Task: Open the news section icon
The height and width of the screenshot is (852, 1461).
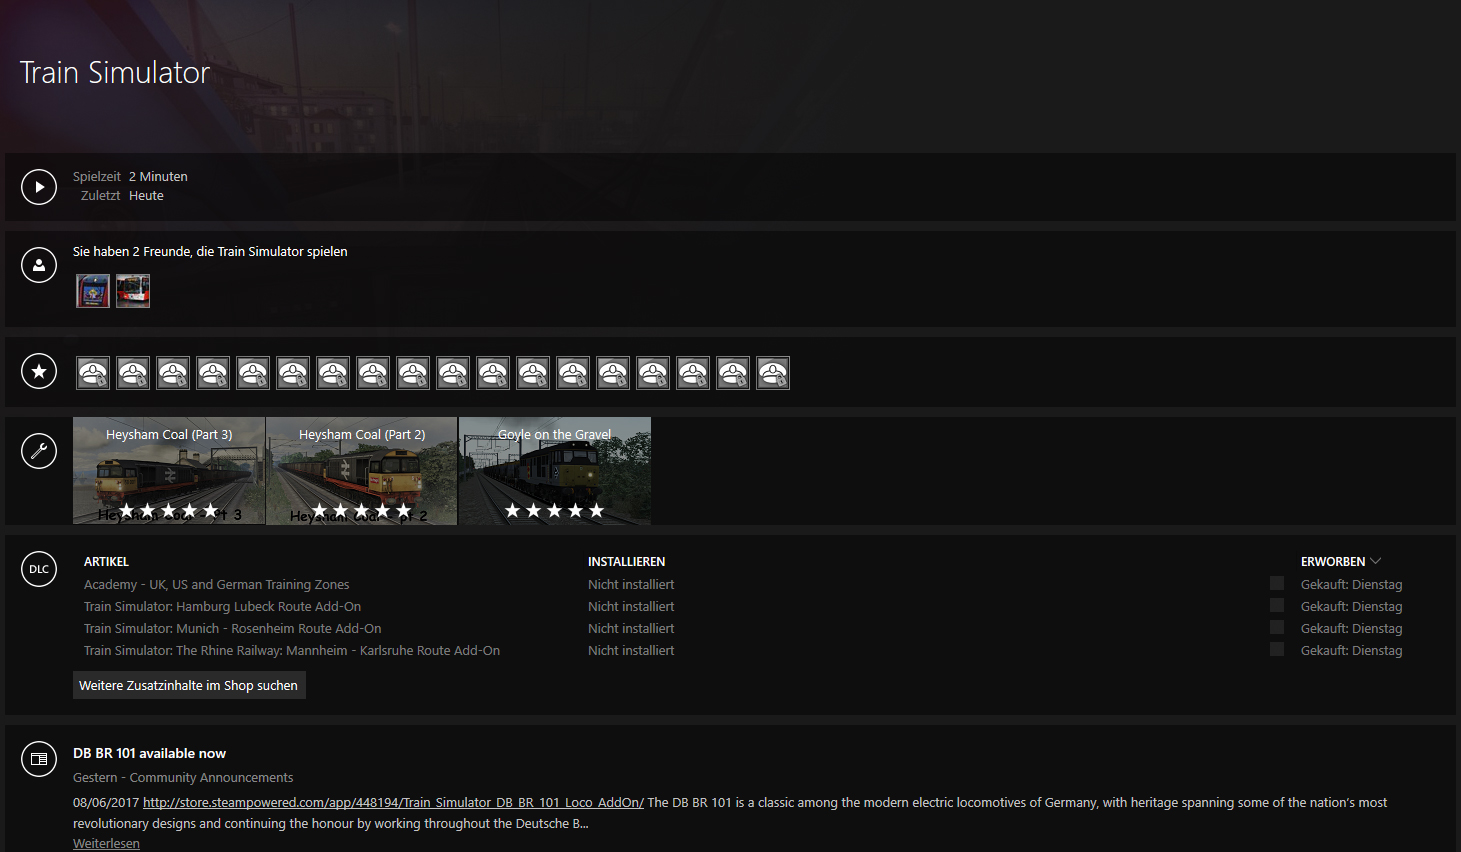Action: [x=39, y=759]
